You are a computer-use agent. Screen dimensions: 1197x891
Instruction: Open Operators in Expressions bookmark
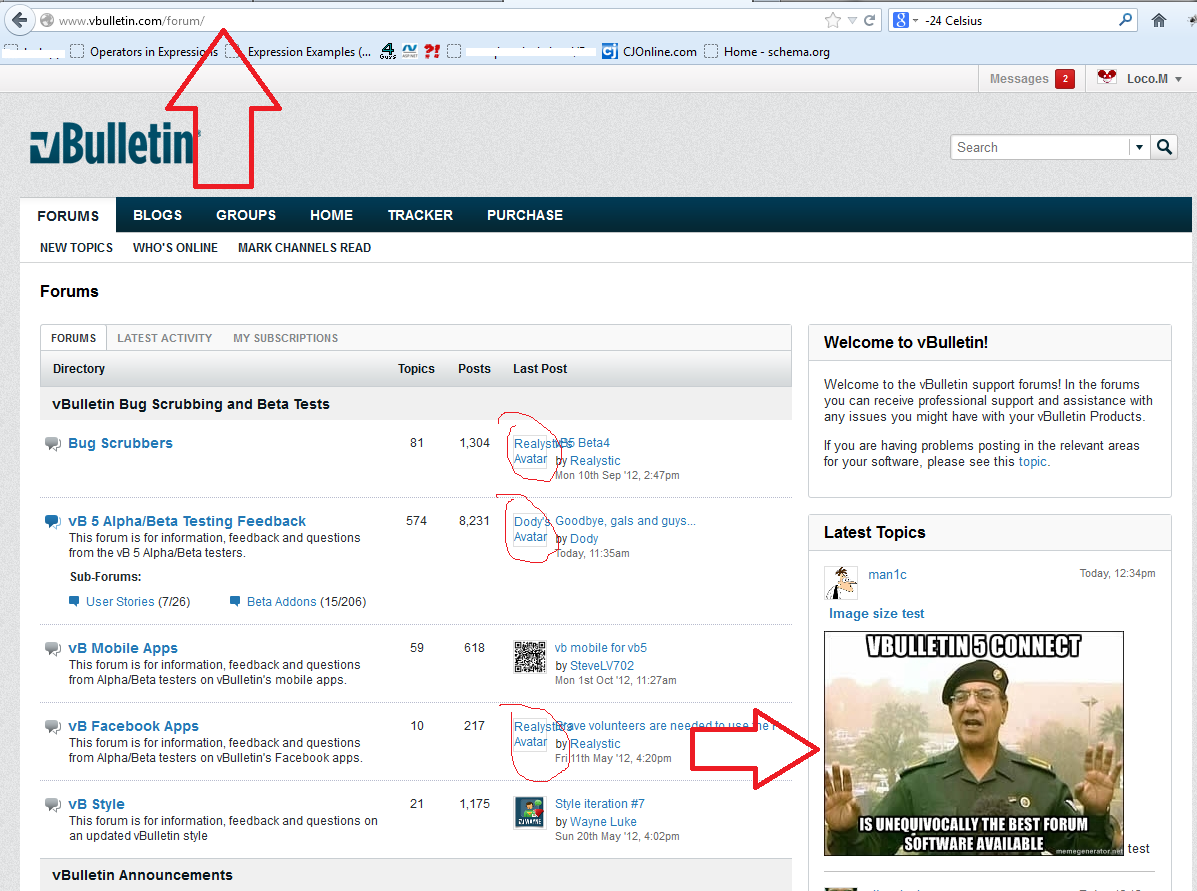144,51
